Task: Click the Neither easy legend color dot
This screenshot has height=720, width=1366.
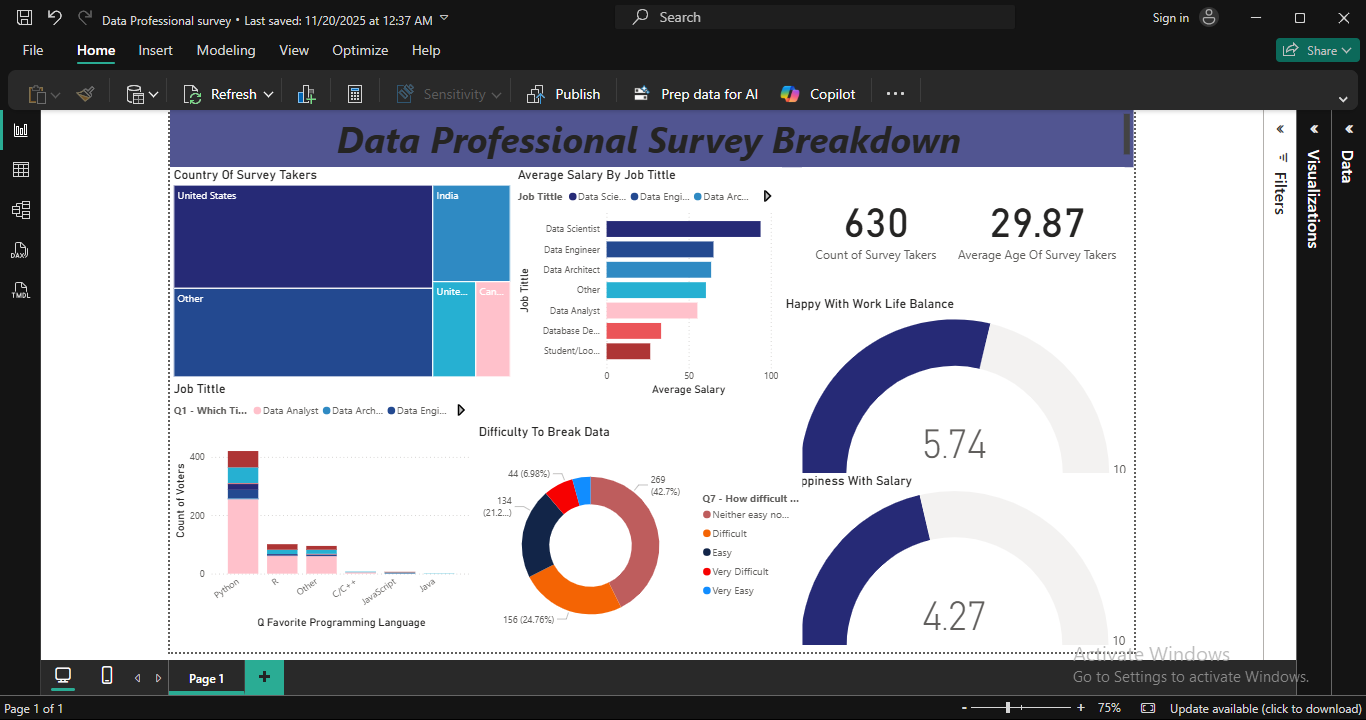Action: coord(707,514)
